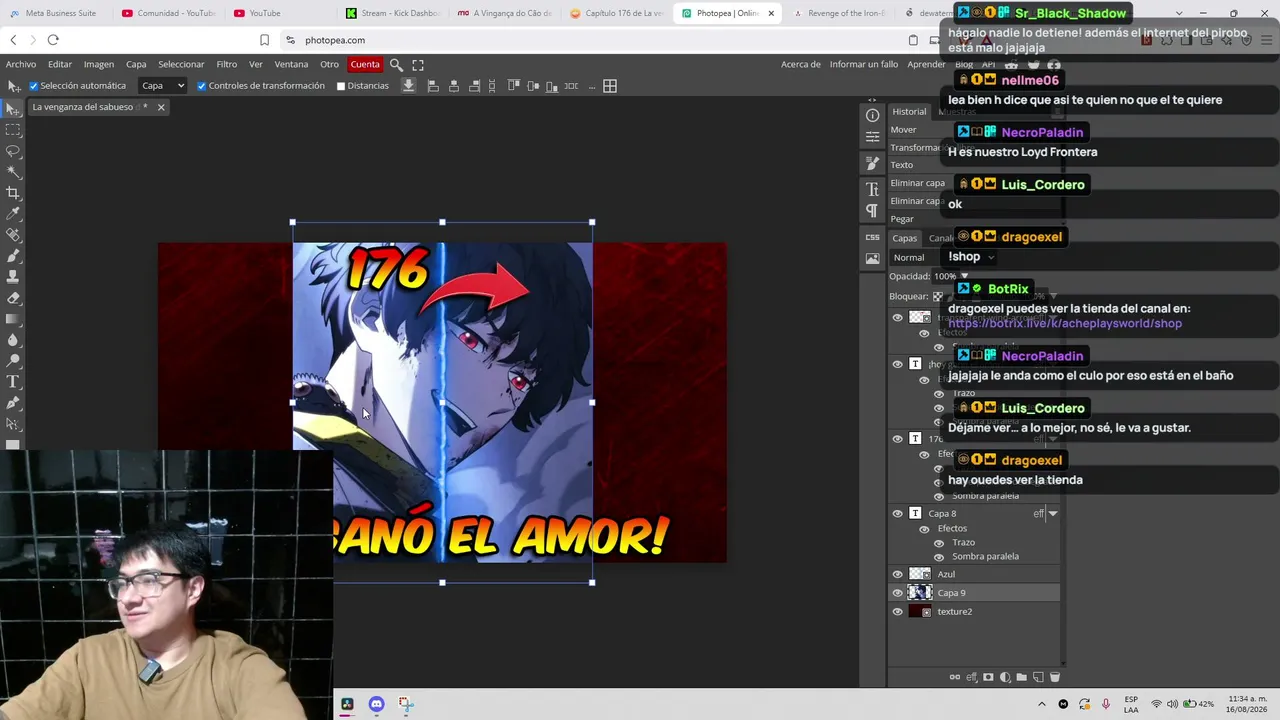Select the Dodge tool

click(x=13, y=361)
